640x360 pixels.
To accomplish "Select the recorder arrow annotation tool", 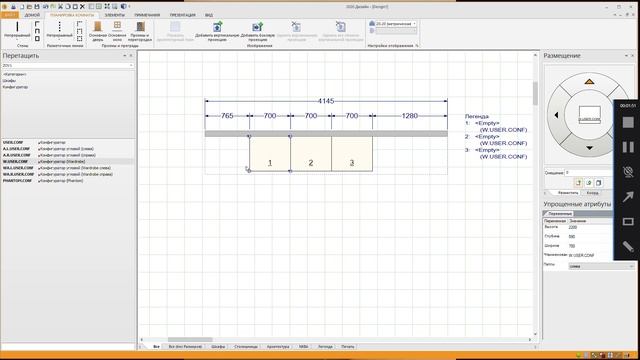I will pos(628,197).
